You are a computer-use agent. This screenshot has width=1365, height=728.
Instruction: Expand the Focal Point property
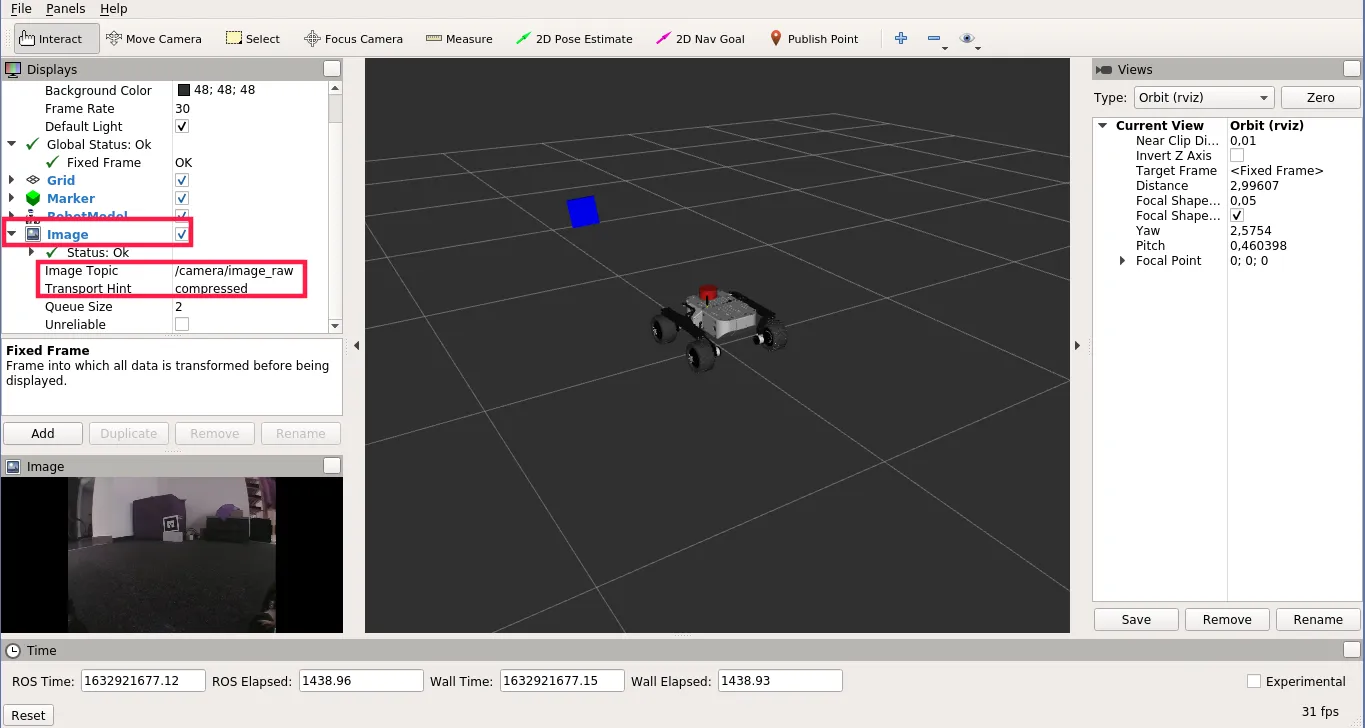tap(1122, 260)
